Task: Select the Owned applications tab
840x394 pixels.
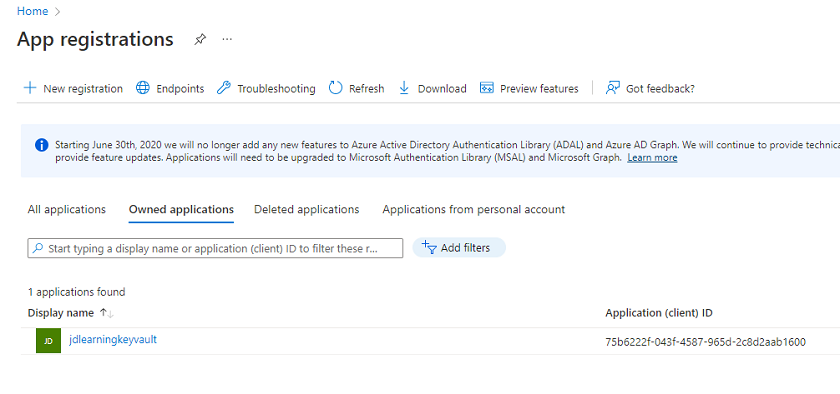Action: [181, 210]
